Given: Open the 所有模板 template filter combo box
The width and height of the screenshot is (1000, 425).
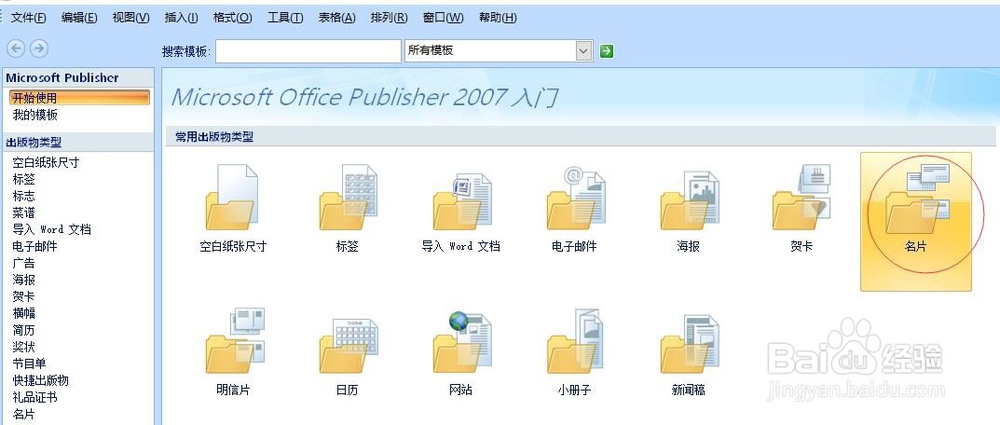Looking at the screenshot, I should 499,51.
